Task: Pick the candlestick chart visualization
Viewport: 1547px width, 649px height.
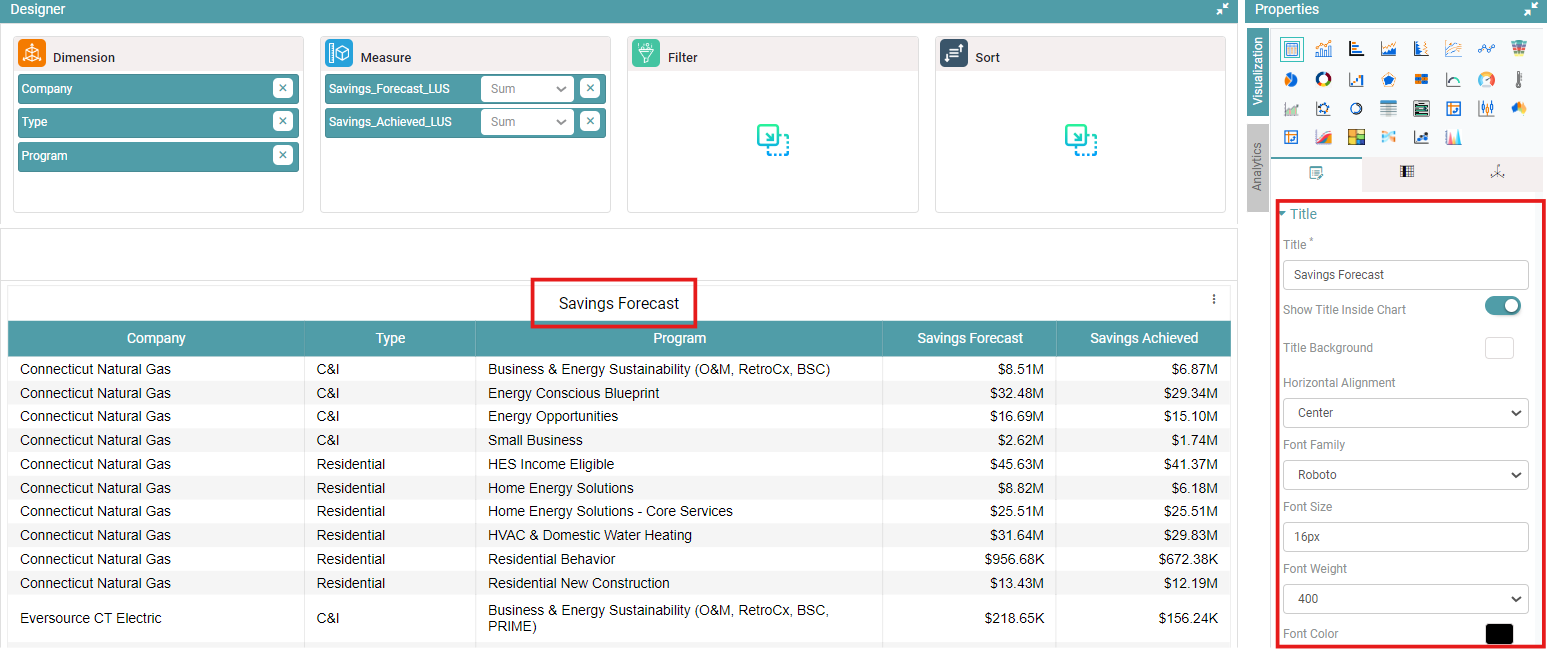Action: click(x=1486, y=108)
